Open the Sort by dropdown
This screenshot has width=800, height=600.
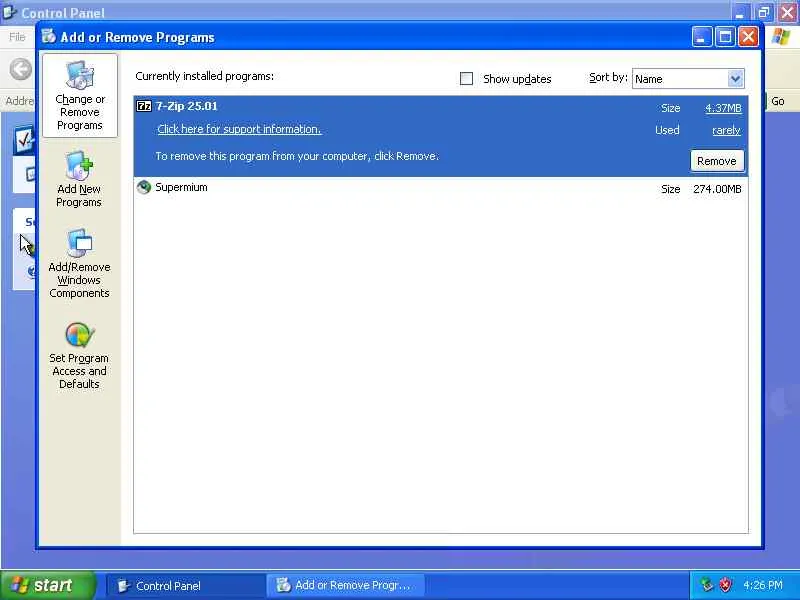735,79
